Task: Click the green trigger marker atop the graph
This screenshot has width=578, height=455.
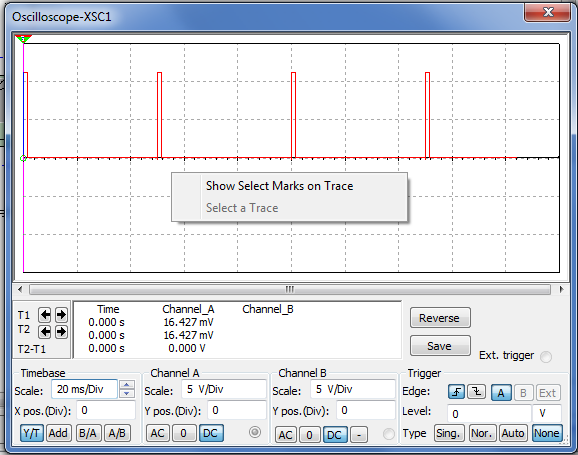Action: pyautogui.click(x=23, y=39)
